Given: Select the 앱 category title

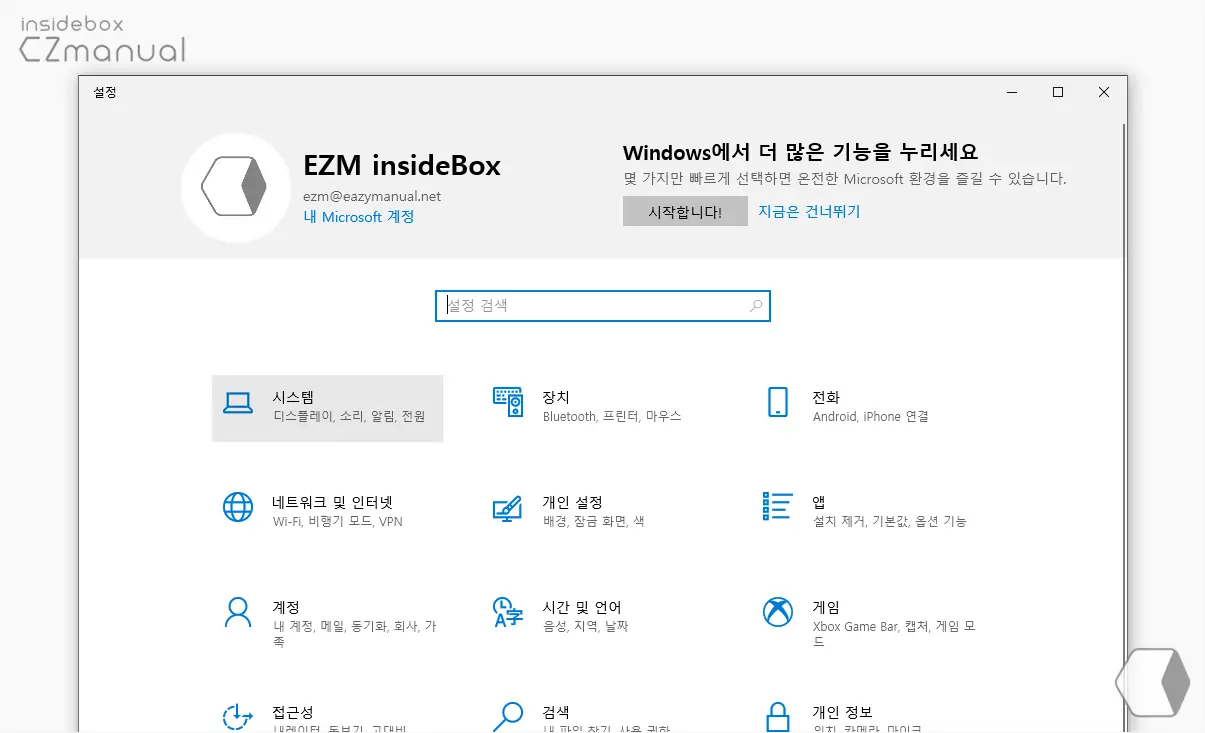Looking at the screenshot, I should point(819,502).
